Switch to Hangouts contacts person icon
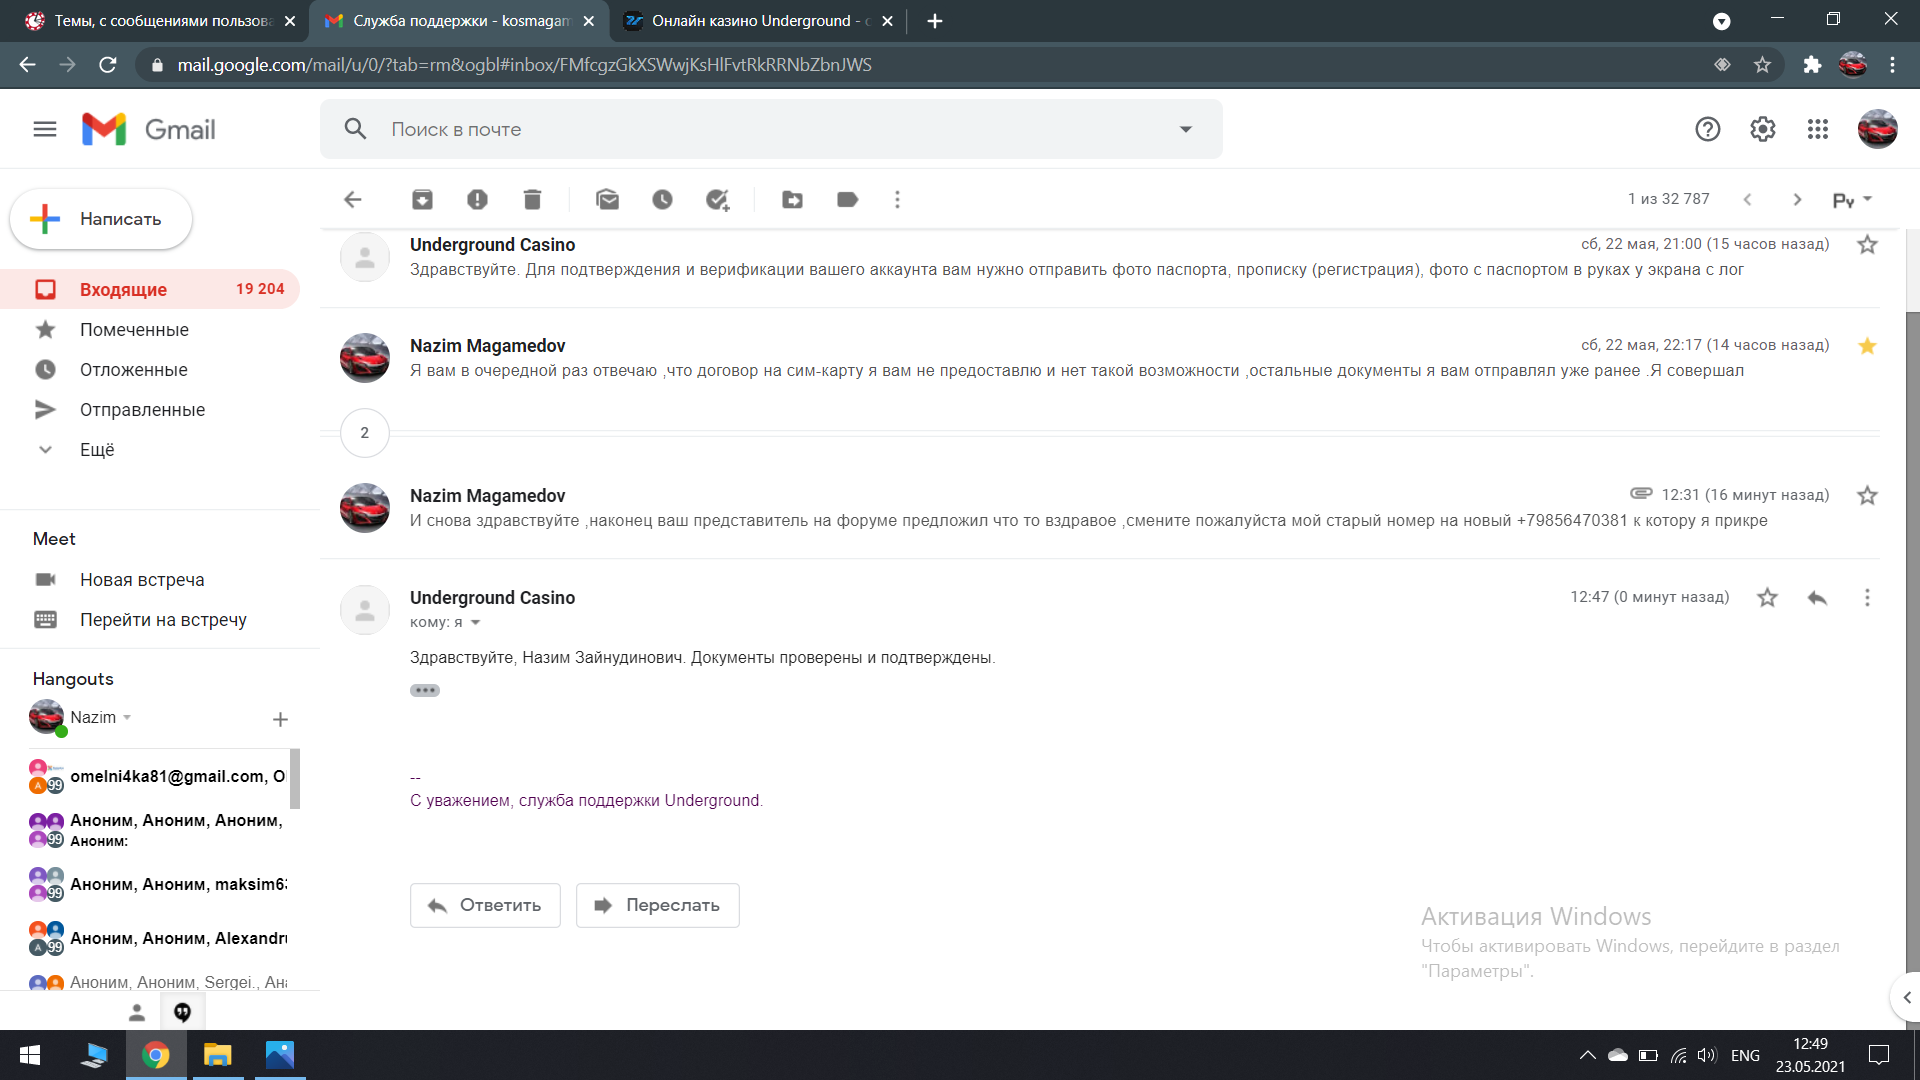This screenshot has width=1920, height=1080. coord(137,1013)
